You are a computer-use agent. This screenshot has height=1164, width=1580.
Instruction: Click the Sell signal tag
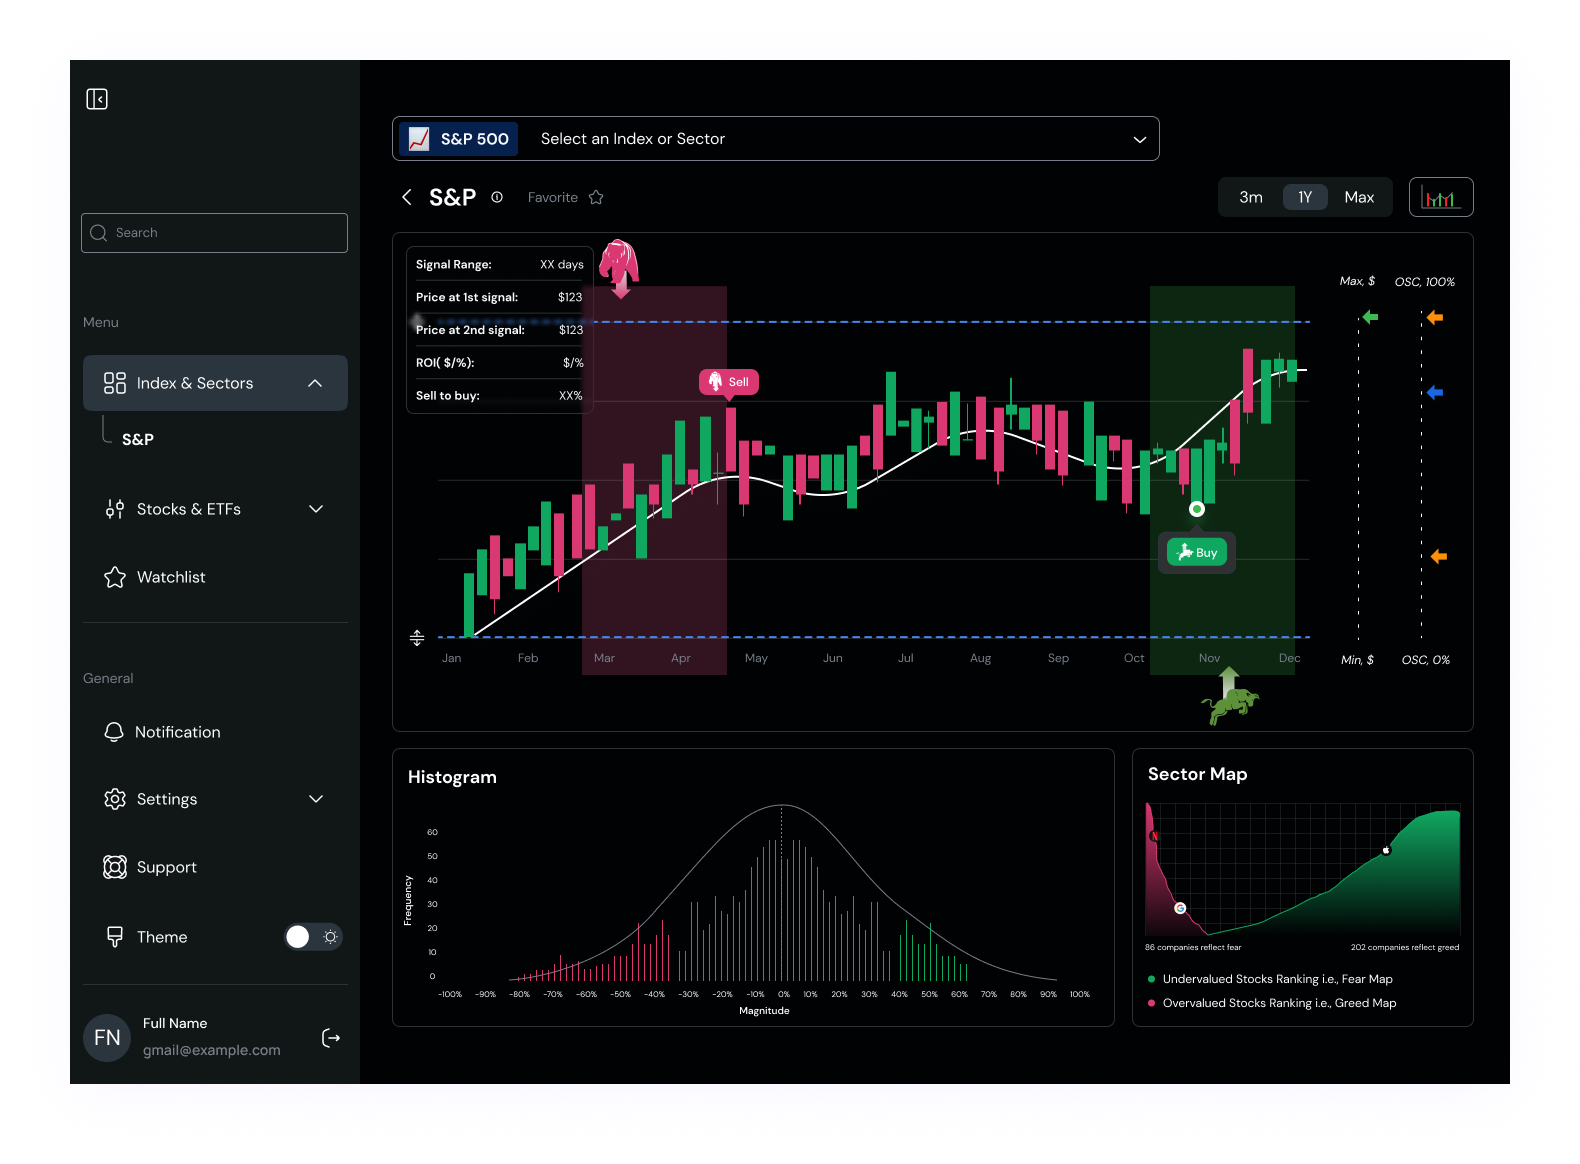tap(729, 382)
